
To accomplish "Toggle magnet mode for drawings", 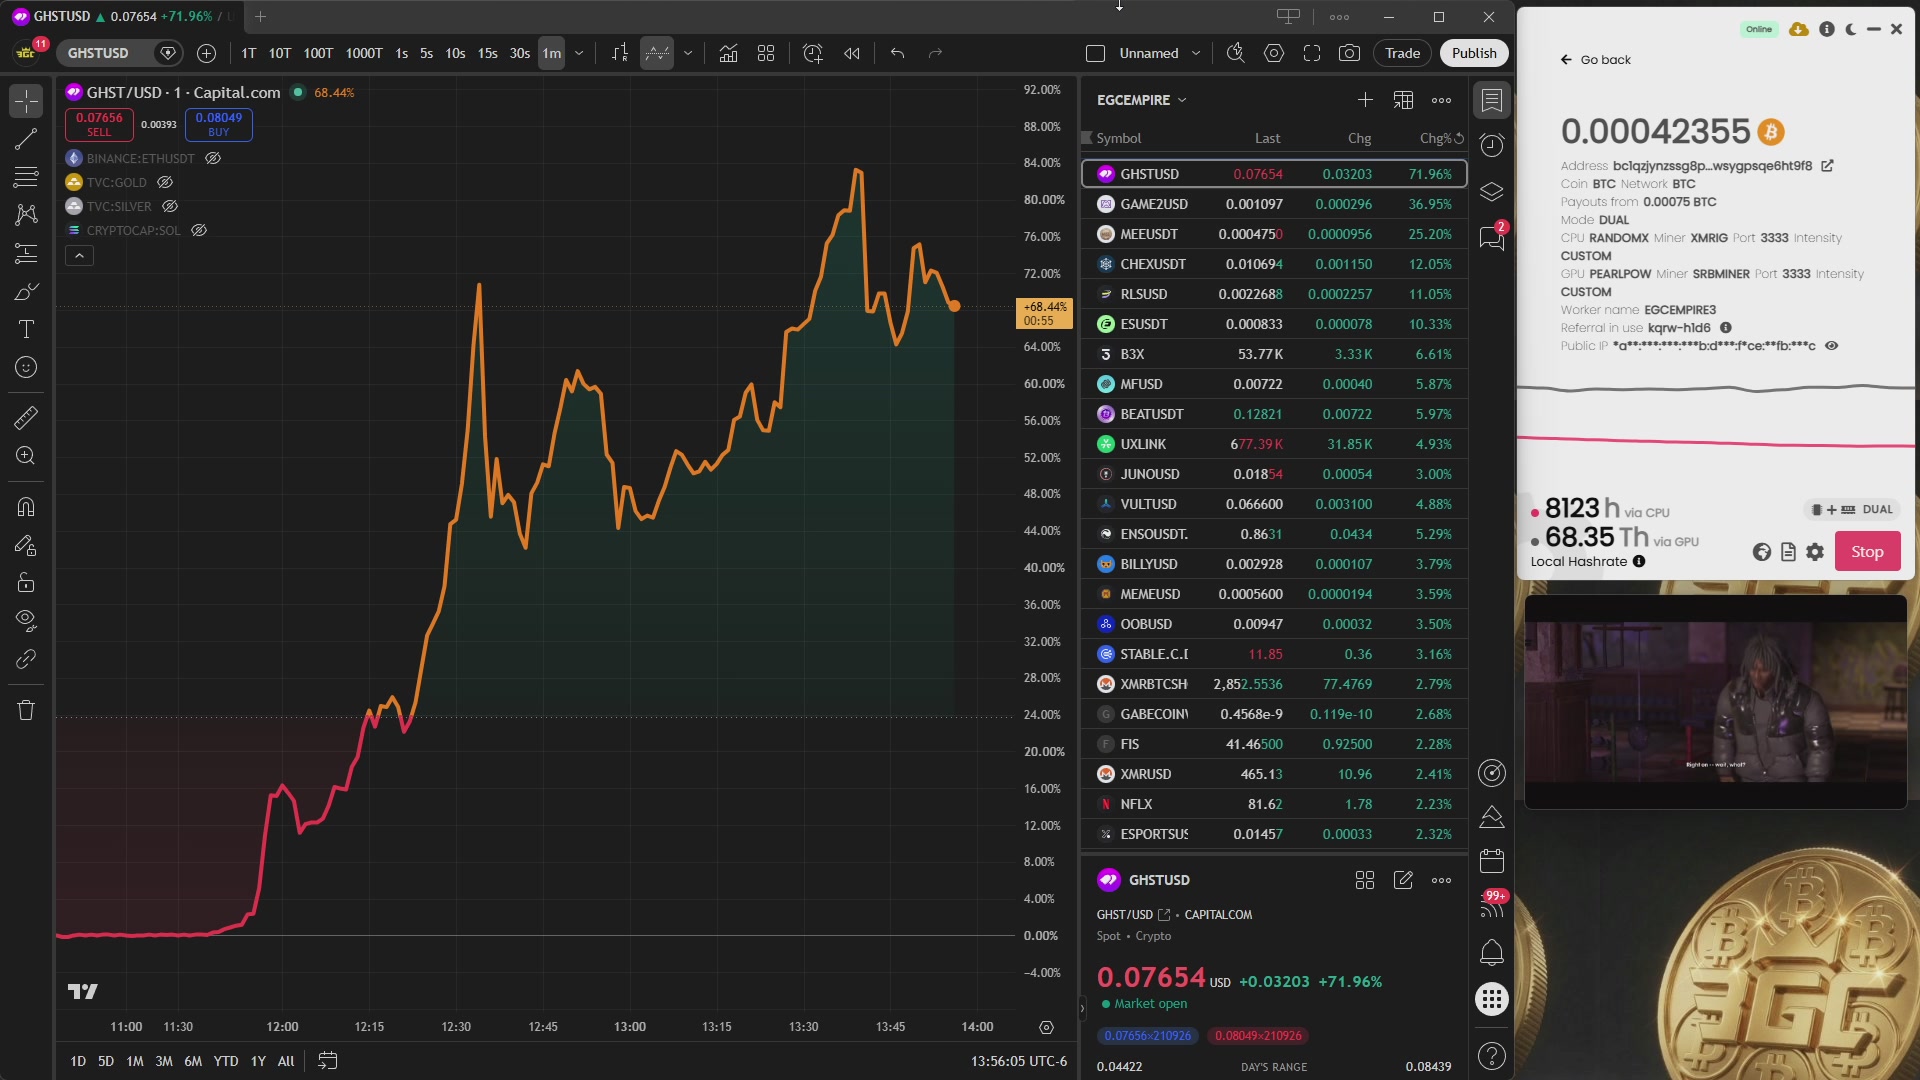I will tap(26, 507).
